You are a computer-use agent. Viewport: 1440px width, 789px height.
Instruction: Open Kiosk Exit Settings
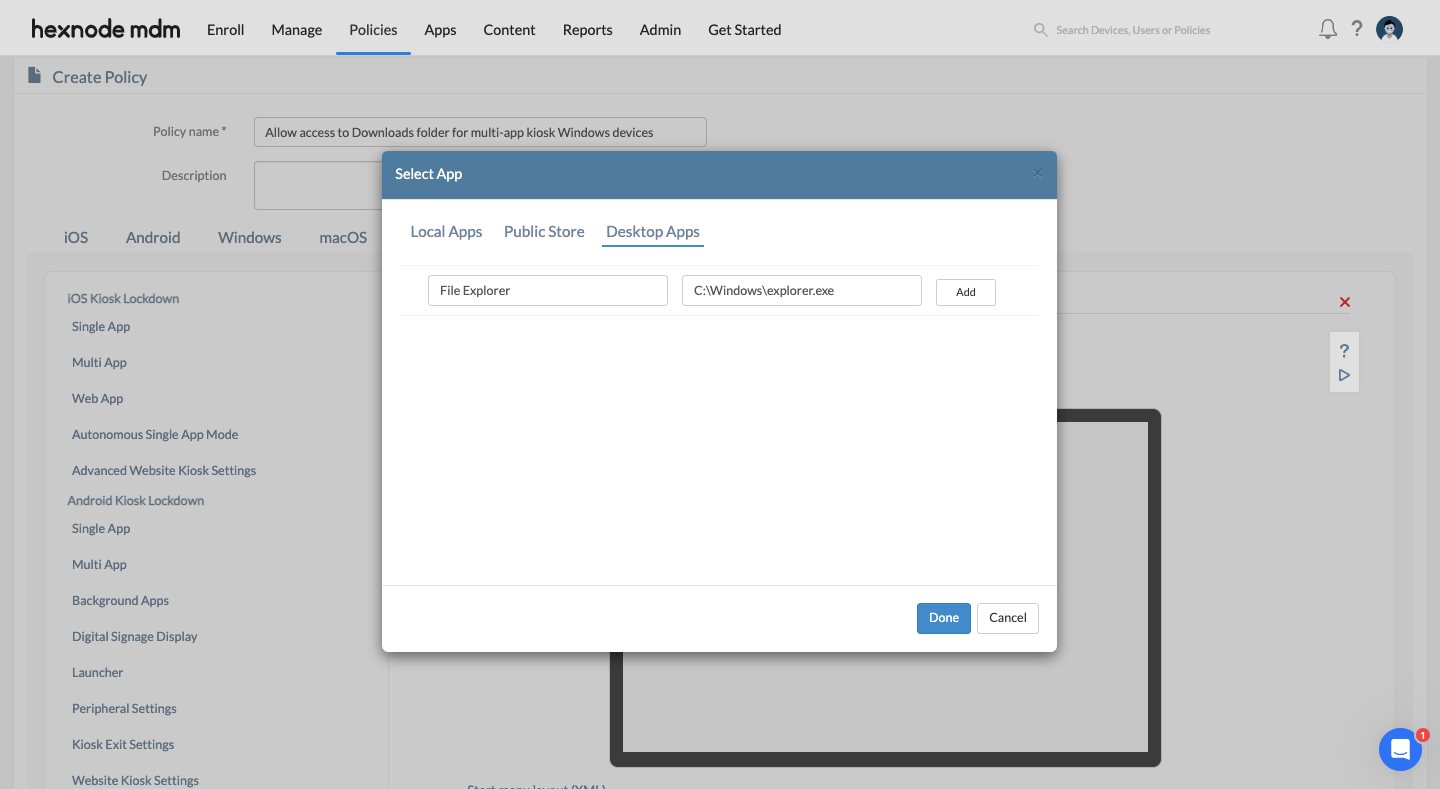pos(123,745)
